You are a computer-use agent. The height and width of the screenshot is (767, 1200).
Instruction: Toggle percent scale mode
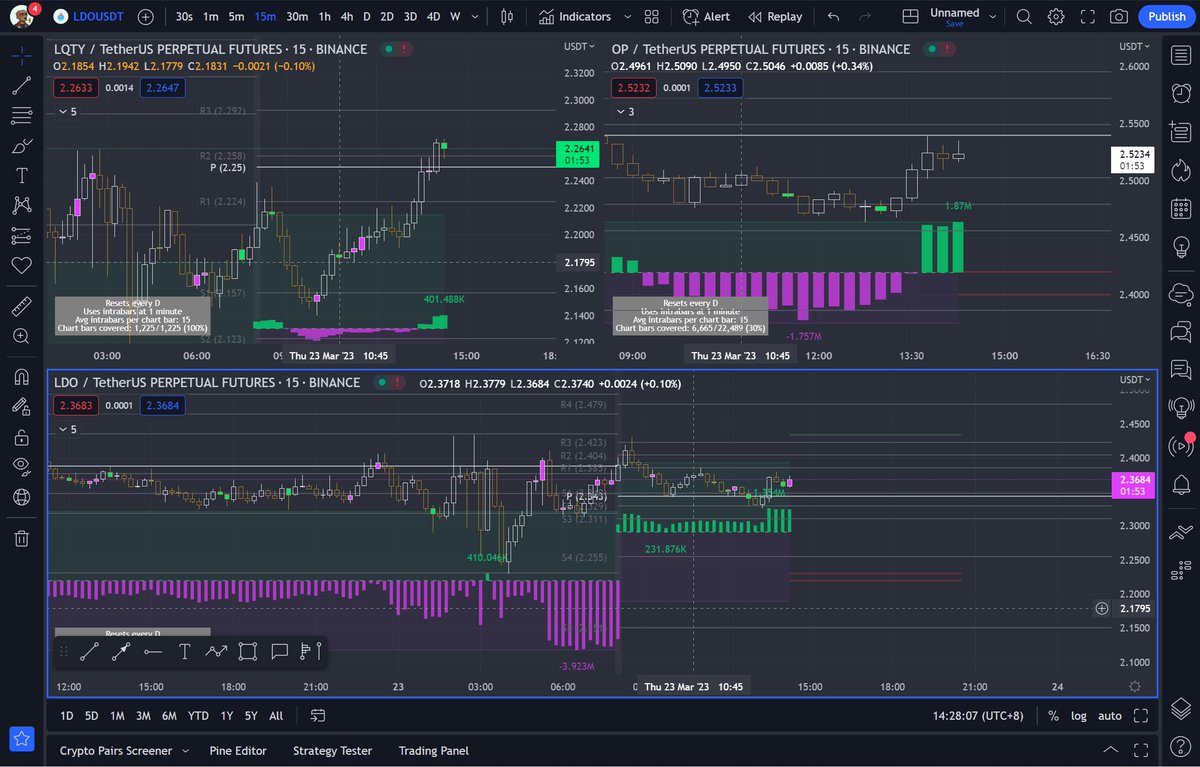point(1053,716)
